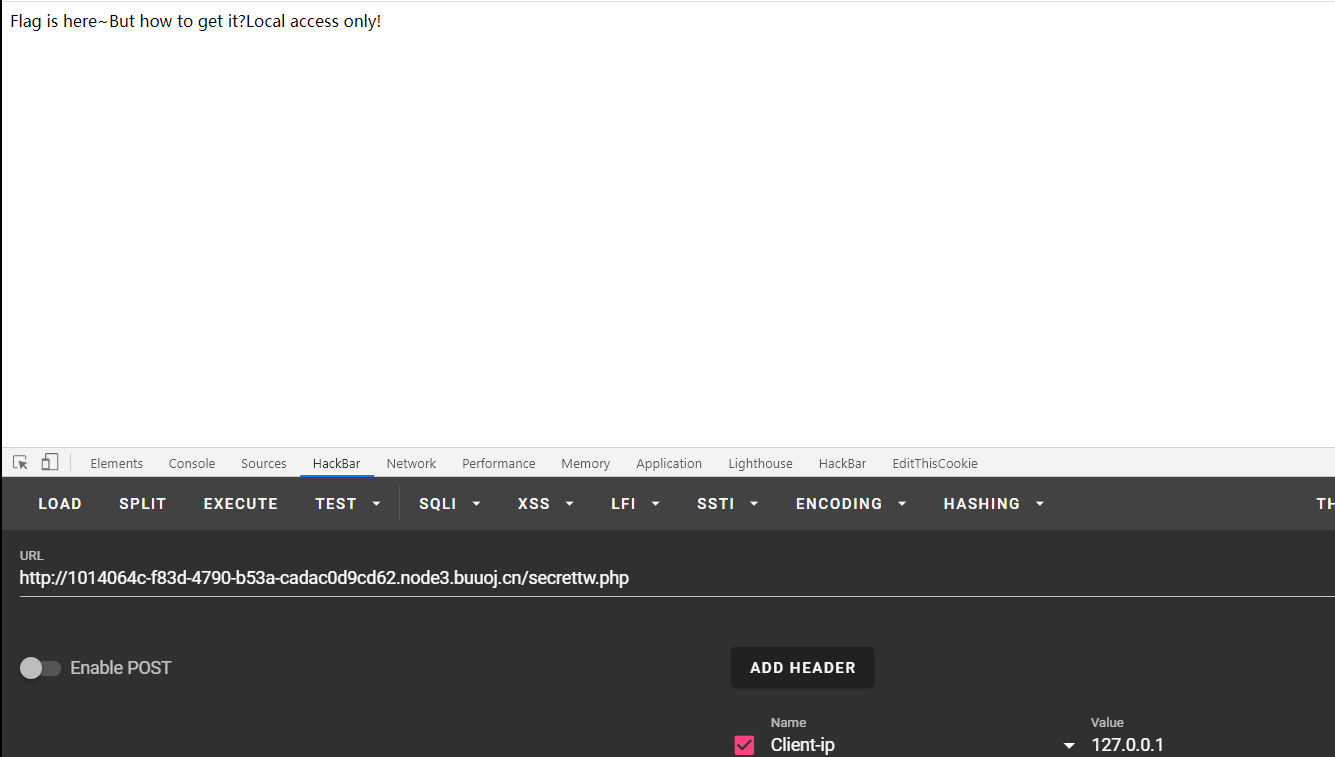This screenshot has width=1335, height=757.
Task: Open the ENCODING dropdown menu
Action: click(851, 504)
